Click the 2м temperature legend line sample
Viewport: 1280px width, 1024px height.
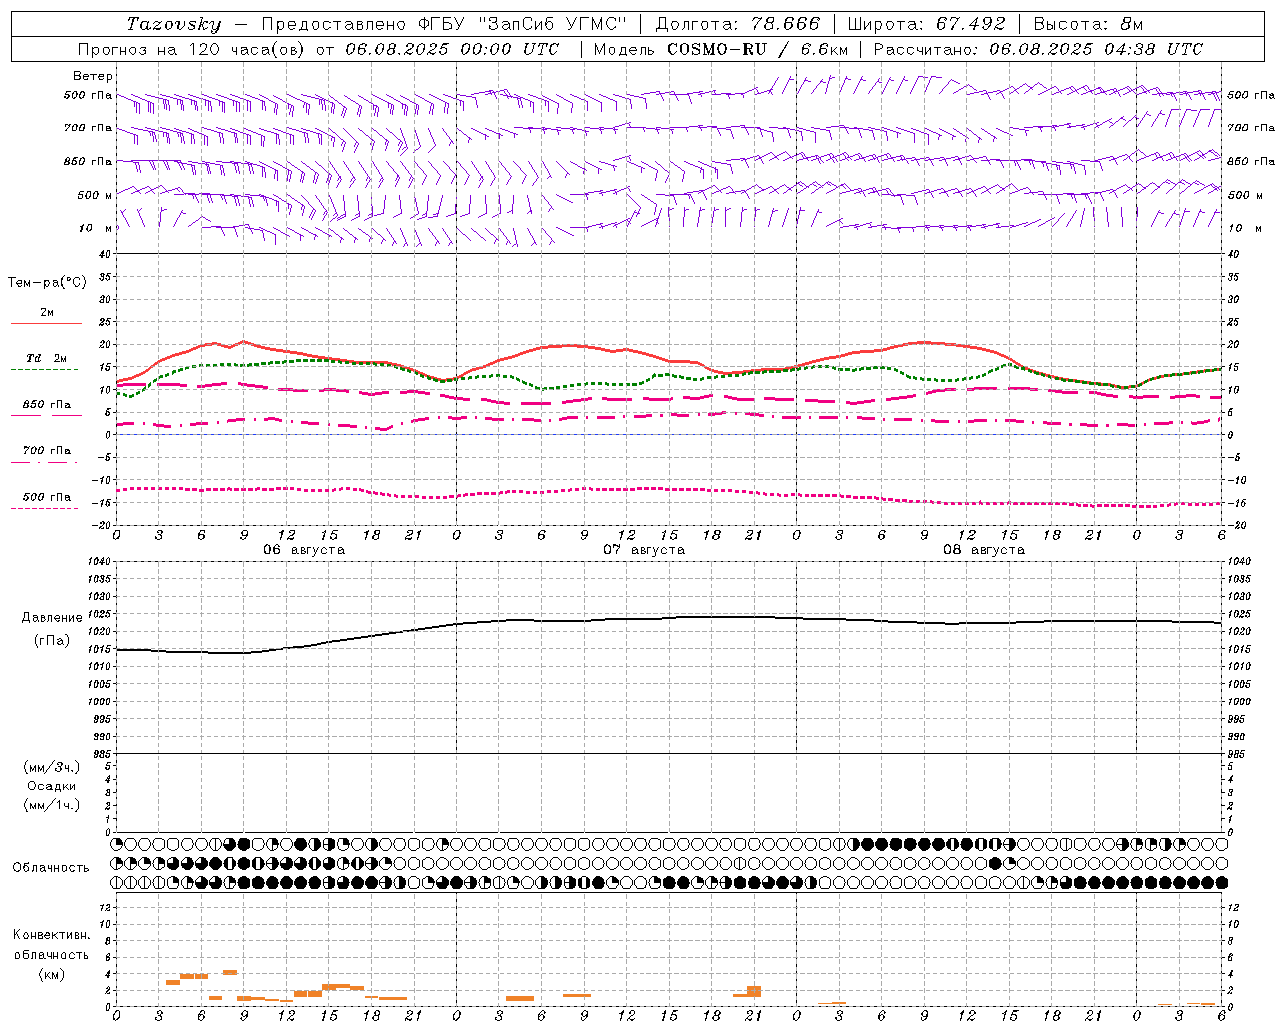[x=46, y=323]
